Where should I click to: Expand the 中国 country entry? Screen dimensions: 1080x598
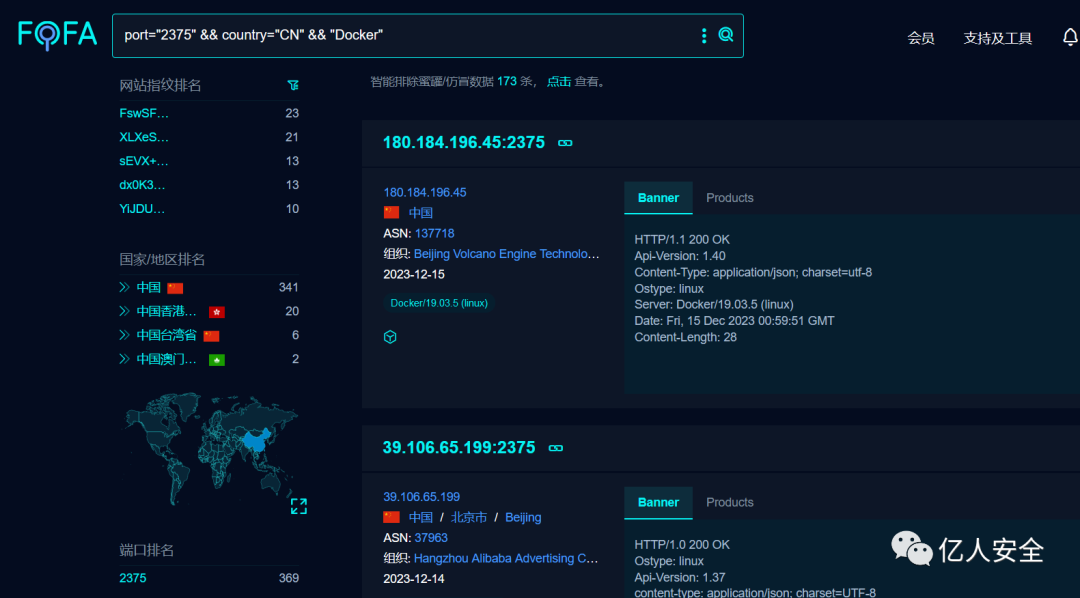(x=124, y=287)
